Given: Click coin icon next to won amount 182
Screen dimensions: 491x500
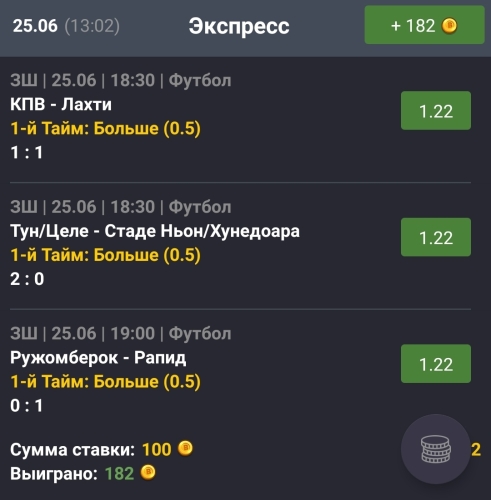Looking at the screenshot, I should pyautogui.click(x=148, y=473).
